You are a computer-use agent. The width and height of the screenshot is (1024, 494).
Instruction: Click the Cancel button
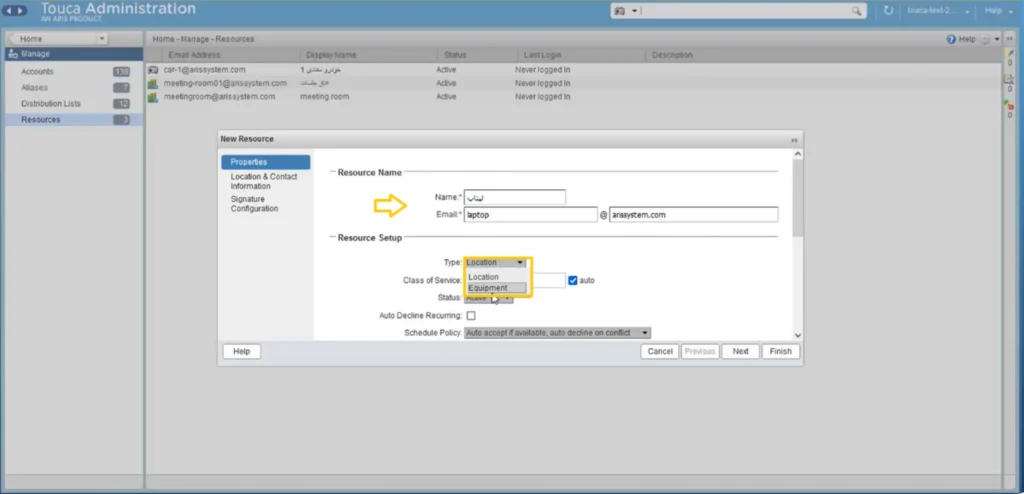click(x=660, y=352)
